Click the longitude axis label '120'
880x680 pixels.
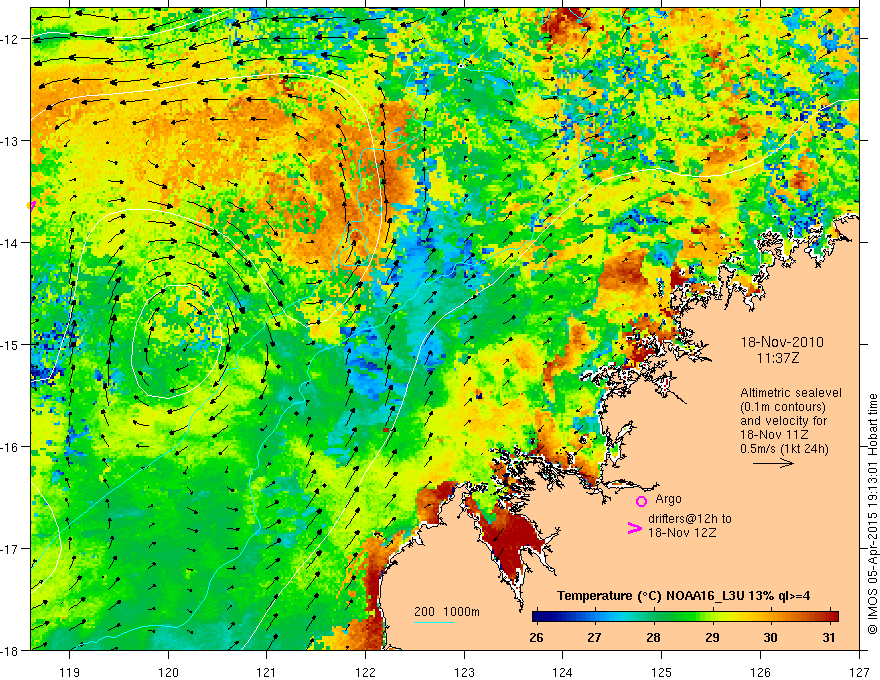click(168, 672)
